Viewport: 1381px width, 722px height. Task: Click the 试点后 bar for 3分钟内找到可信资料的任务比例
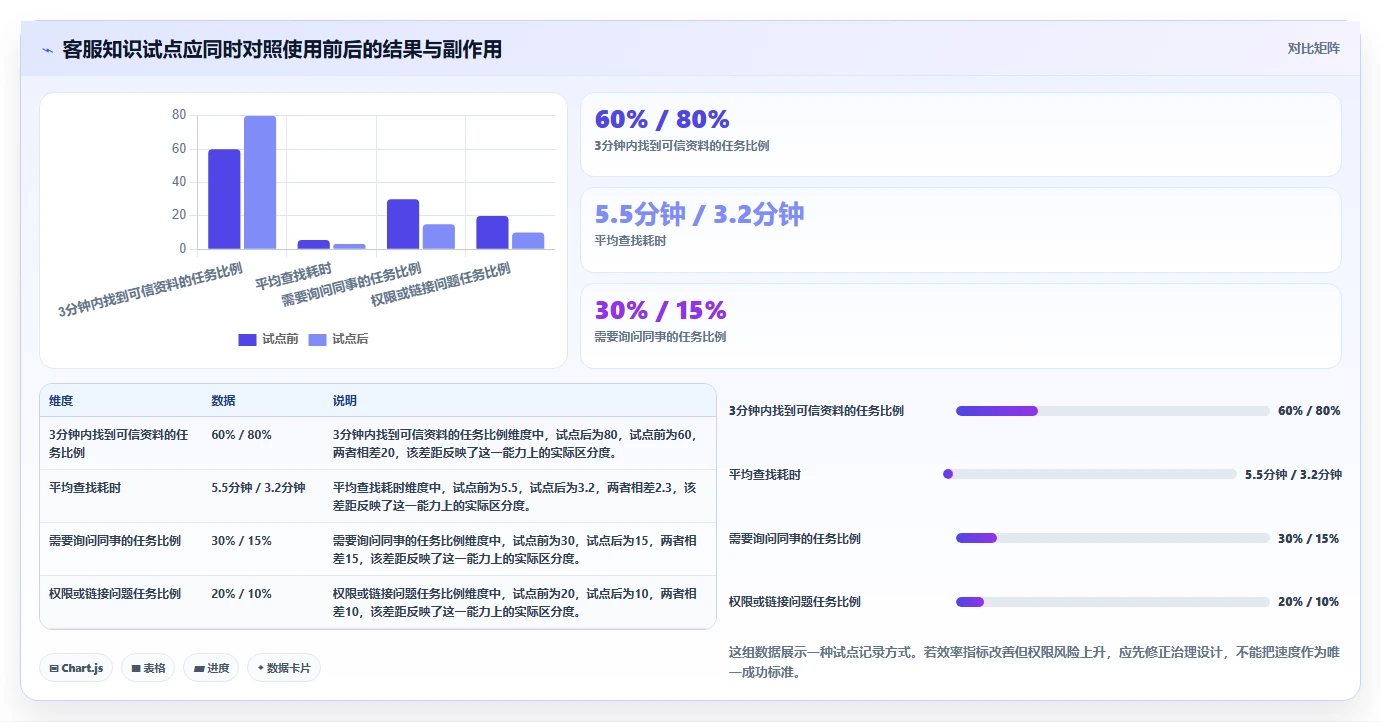[x=260, y=182]
